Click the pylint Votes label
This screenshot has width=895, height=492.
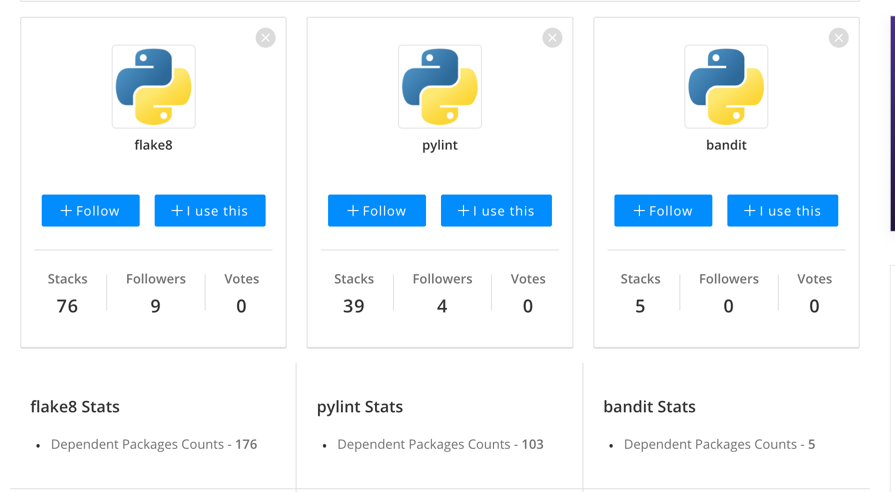pos(528,279)
